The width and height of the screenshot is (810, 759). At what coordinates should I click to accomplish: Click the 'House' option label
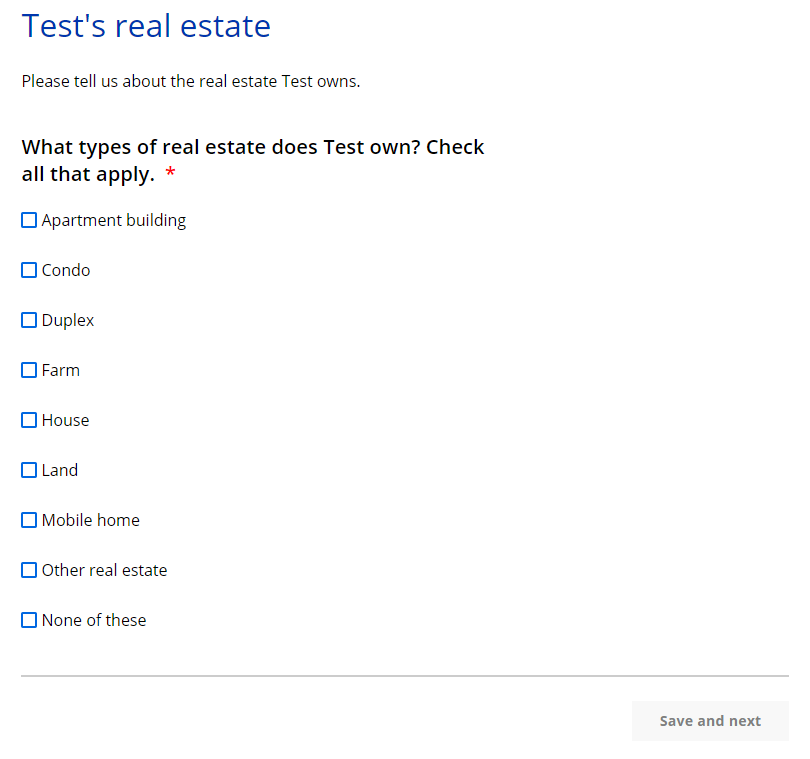pyautogui.click(x=66, y=420)
